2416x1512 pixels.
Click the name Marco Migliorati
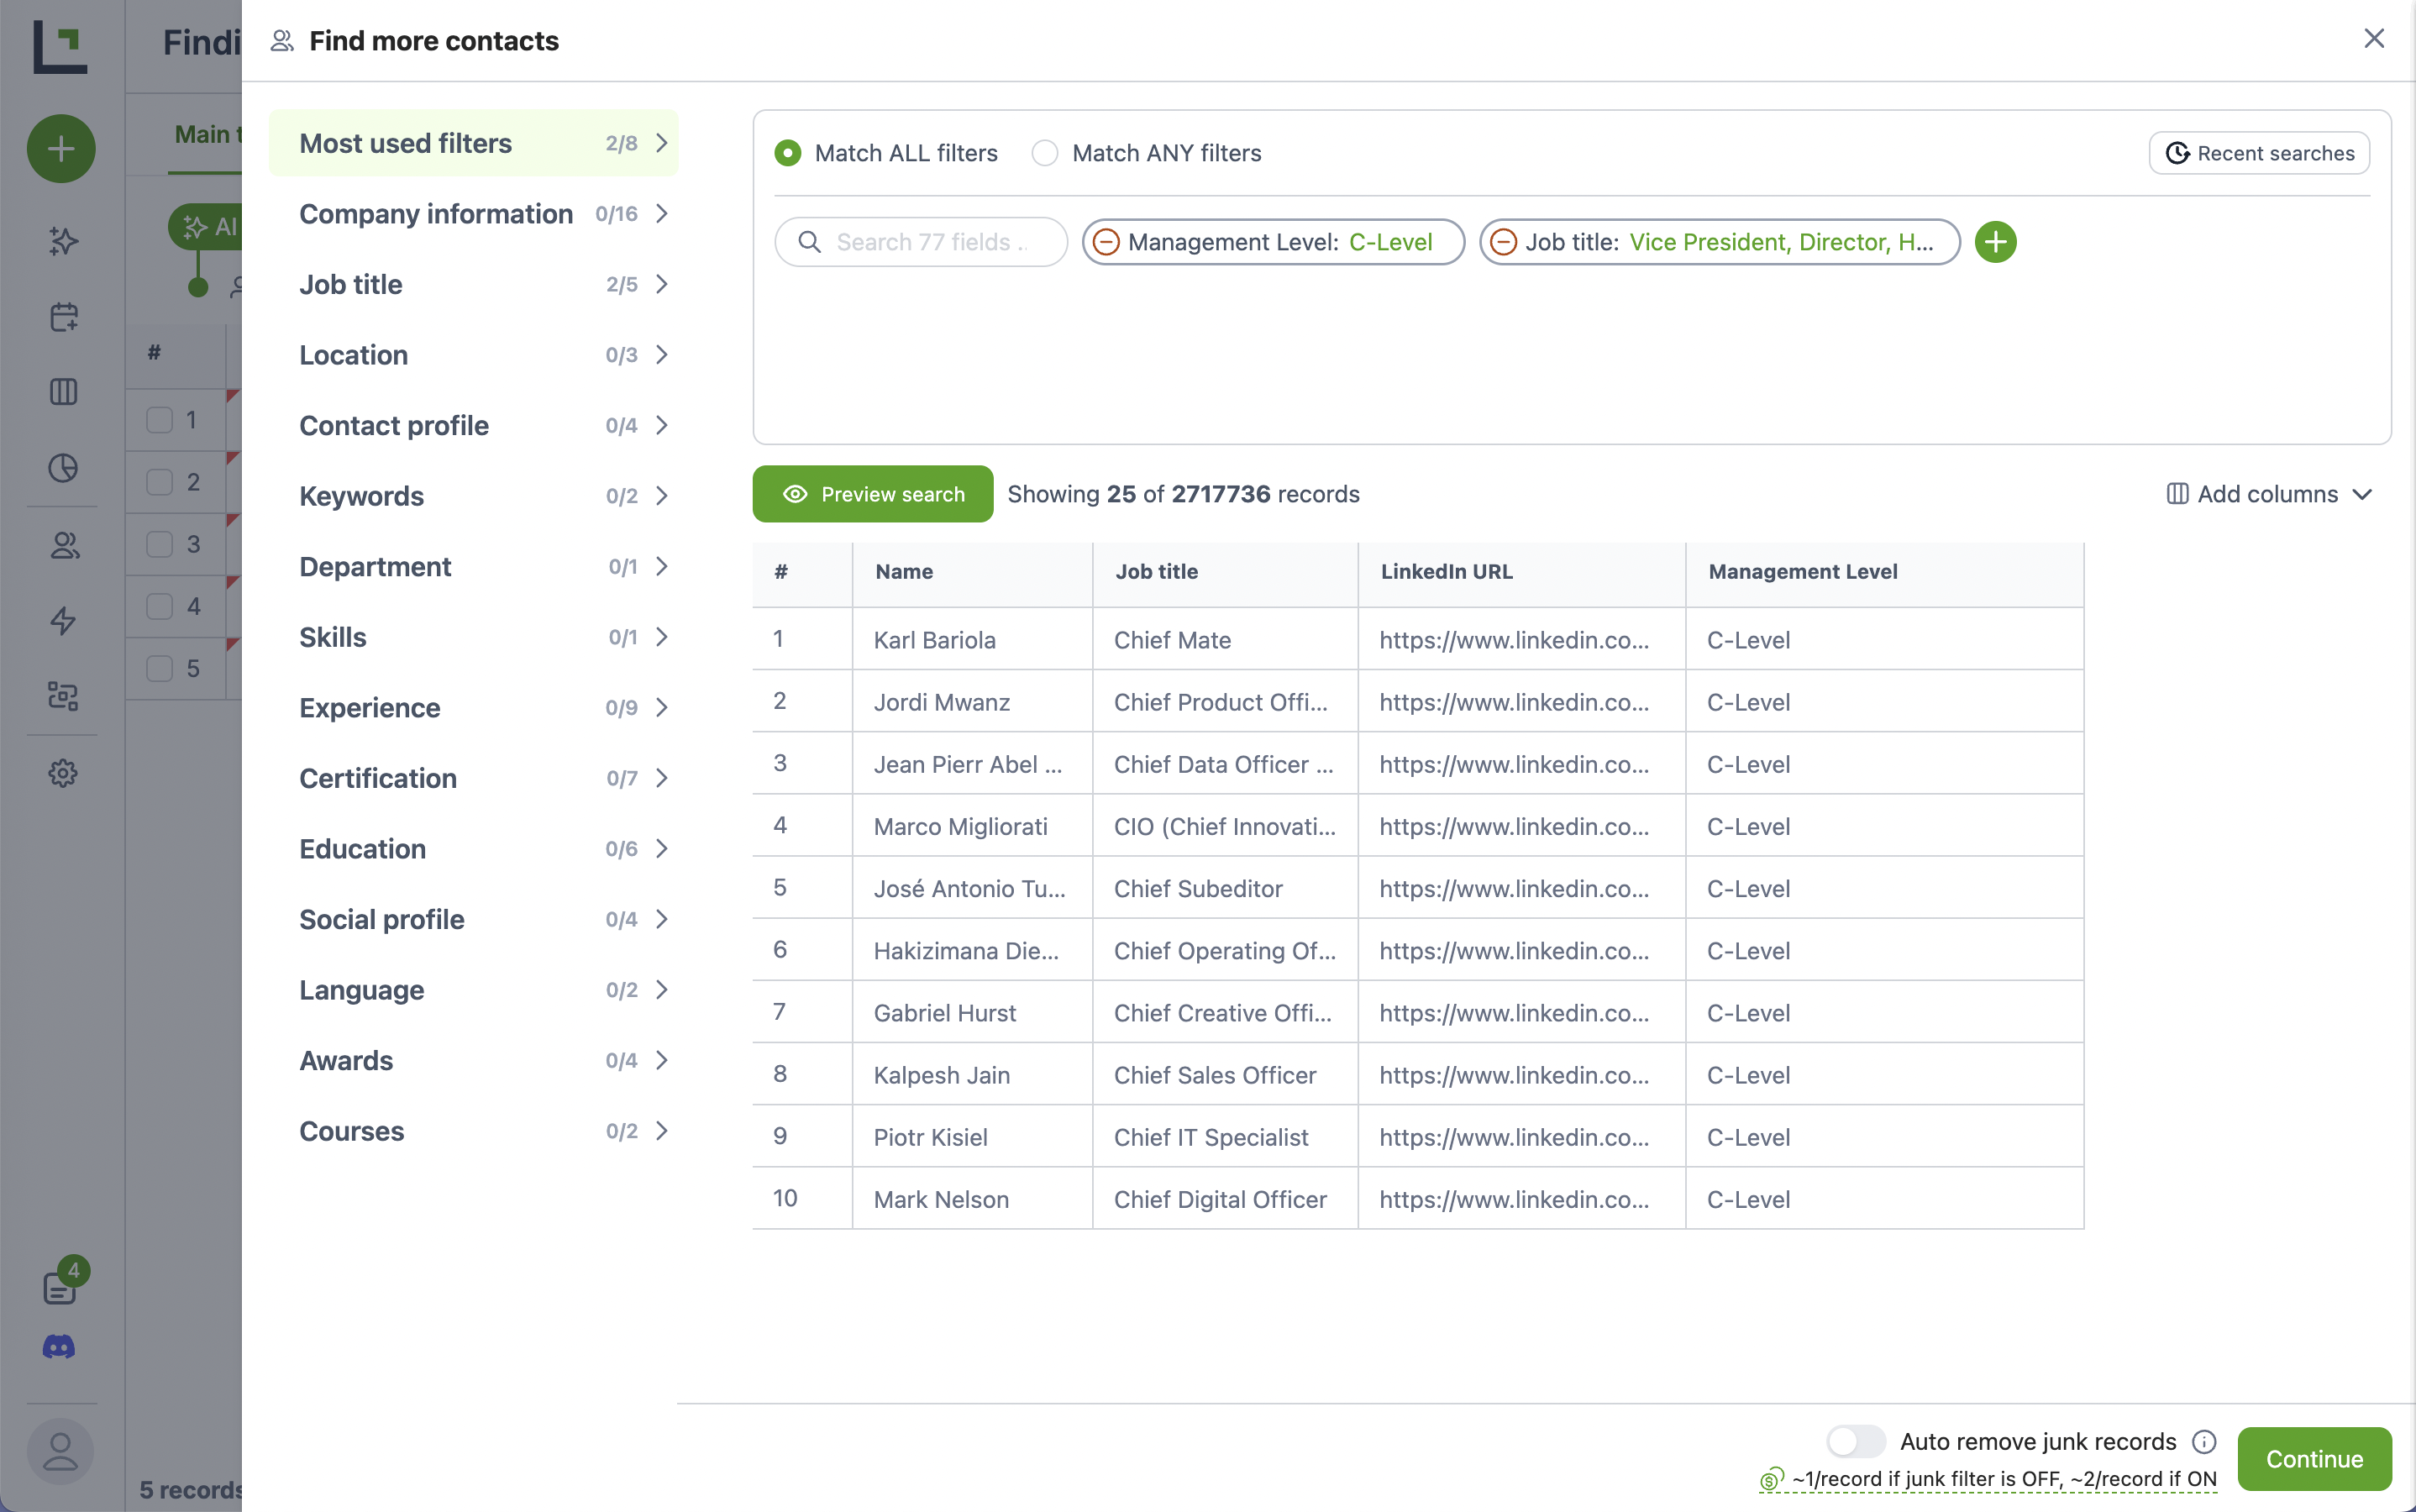[x=960, y=827]
